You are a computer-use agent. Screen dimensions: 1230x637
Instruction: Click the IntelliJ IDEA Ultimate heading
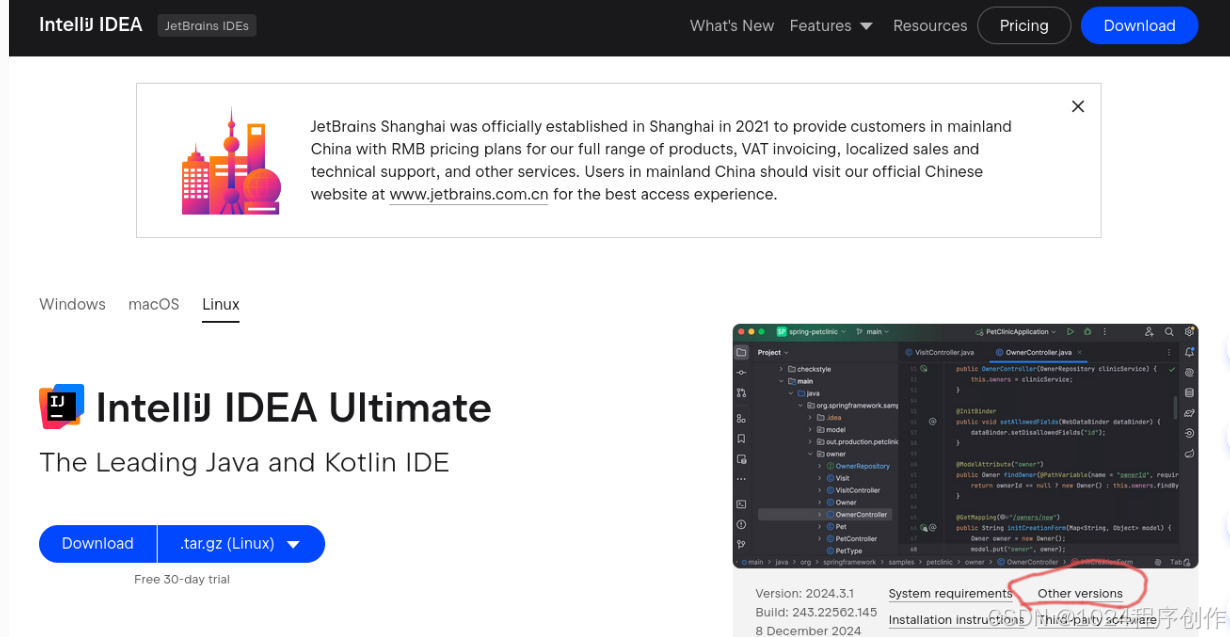click(294, 407)
